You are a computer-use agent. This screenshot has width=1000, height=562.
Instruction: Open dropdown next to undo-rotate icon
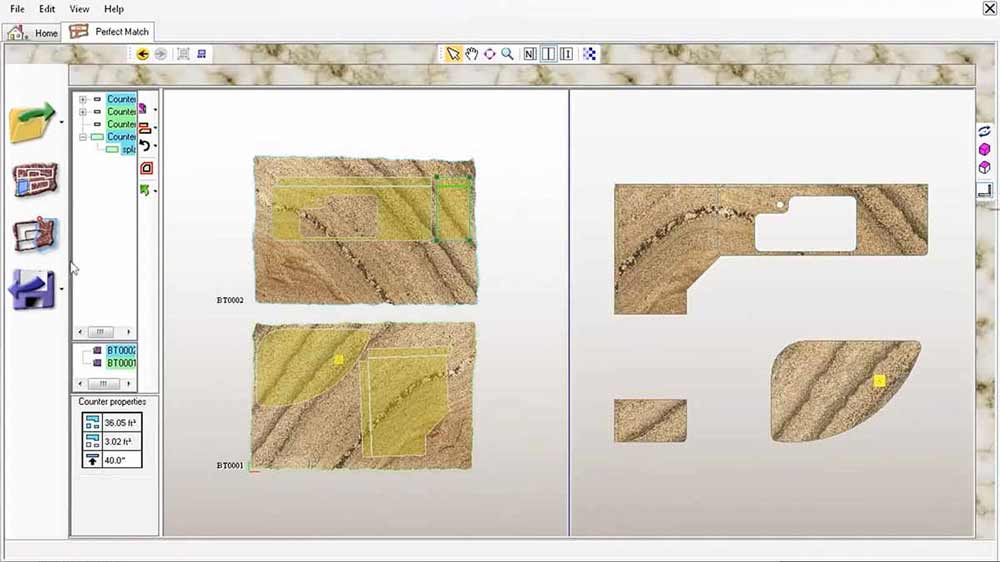155,146
